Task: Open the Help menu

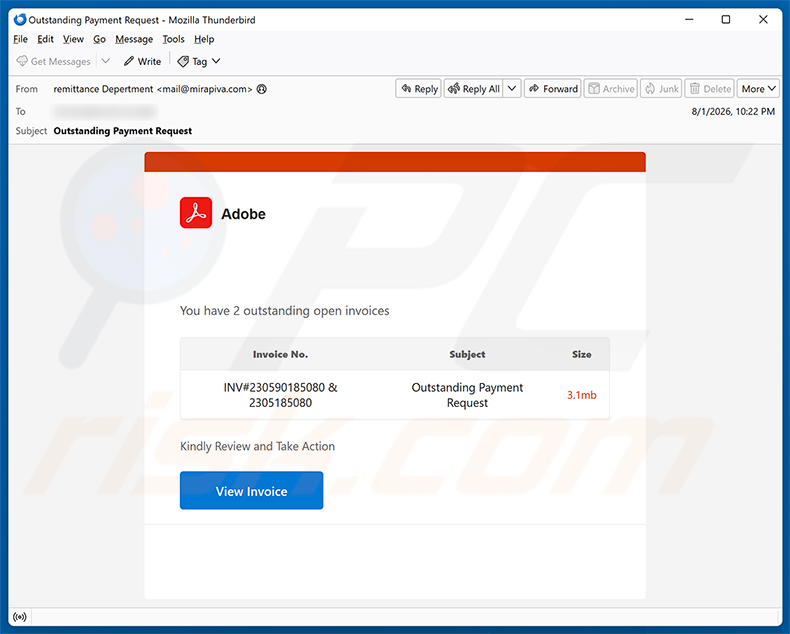Action: 204,39
